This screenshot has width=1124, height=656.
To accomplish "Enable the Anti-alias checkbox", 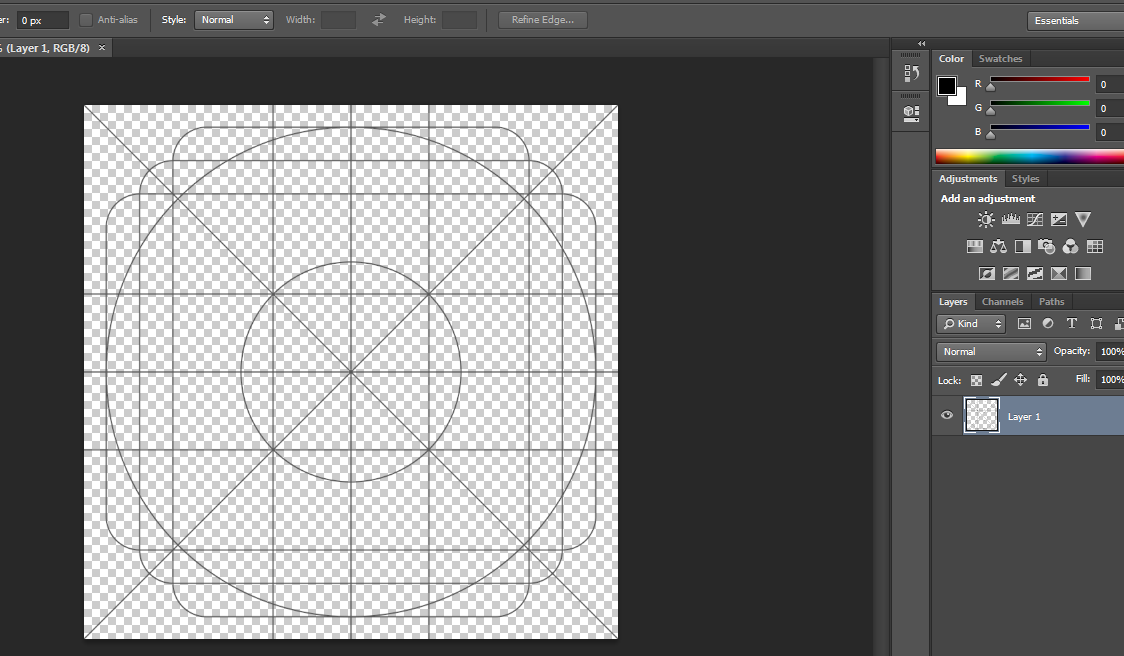I will 86,20.
